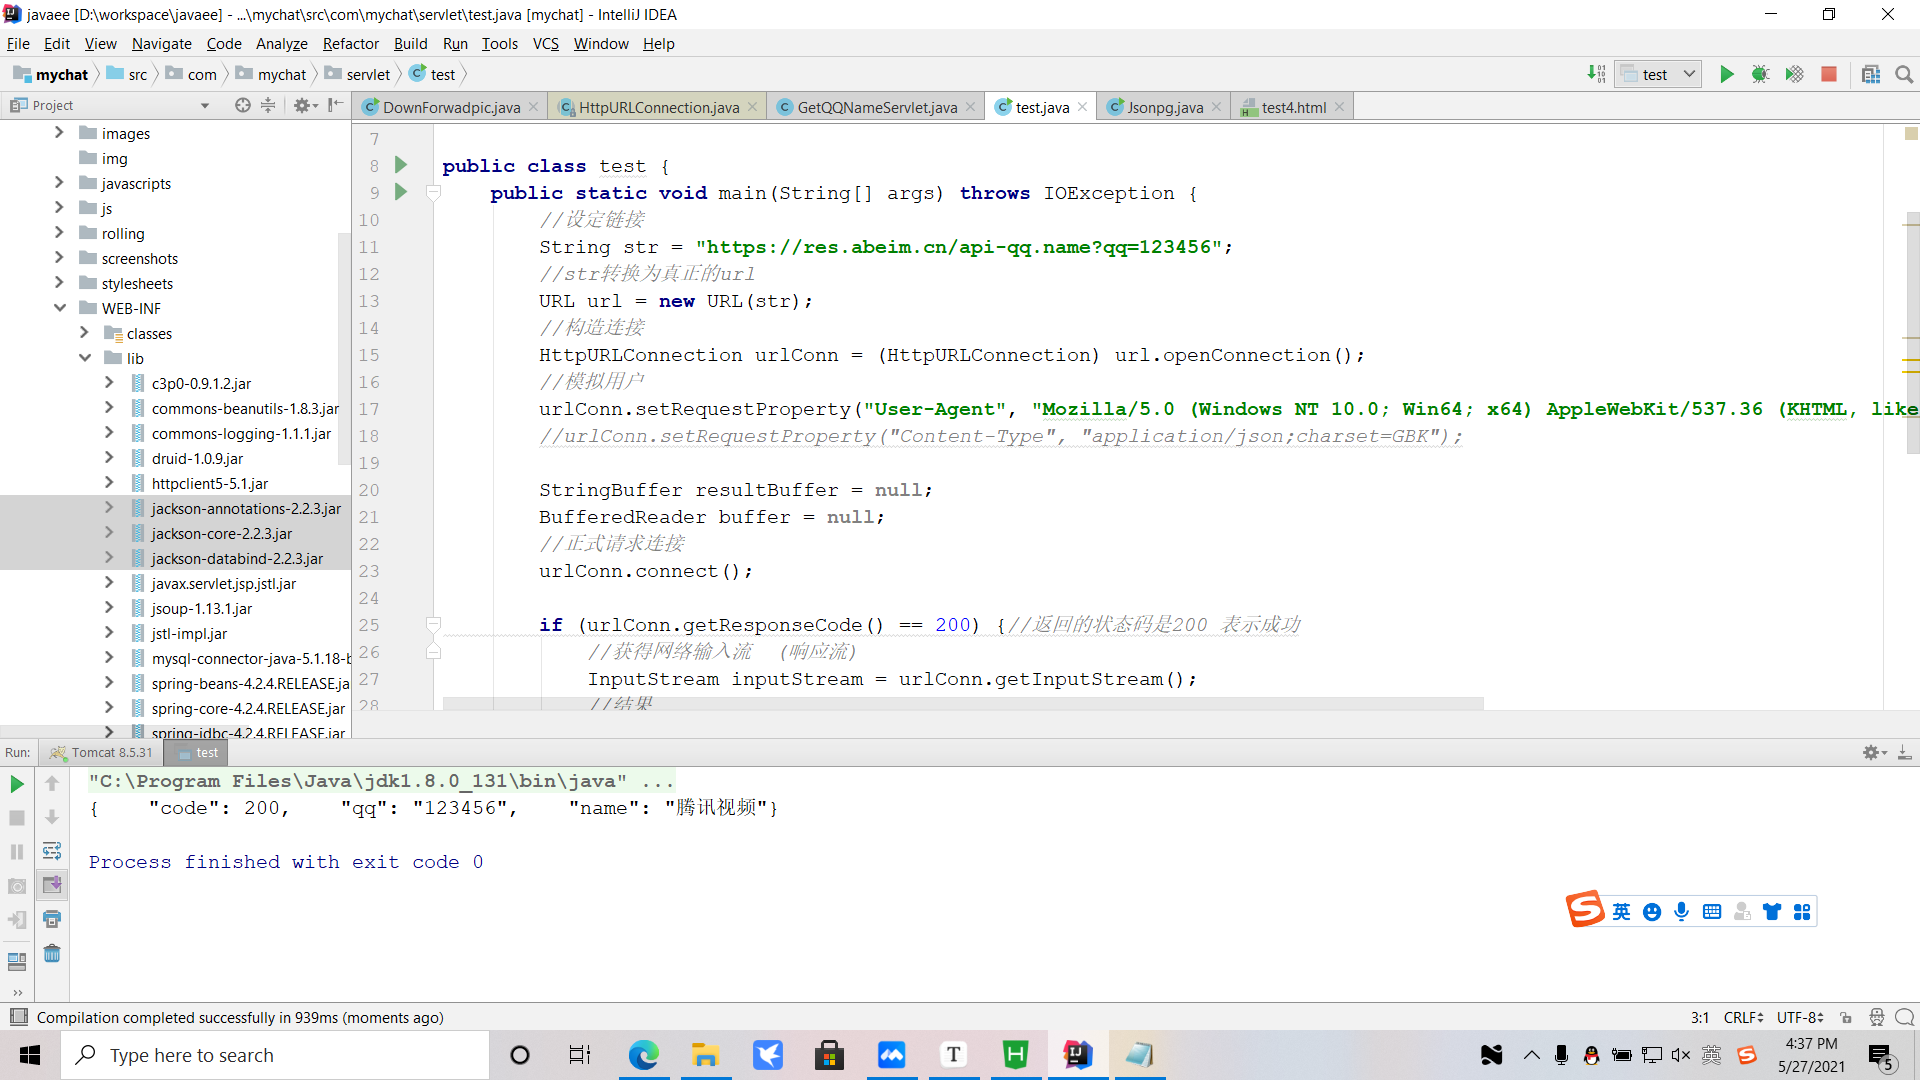Click Down the stack trace arrow
Viewport: 1920px width, 1080px height.
coord(52,818)
